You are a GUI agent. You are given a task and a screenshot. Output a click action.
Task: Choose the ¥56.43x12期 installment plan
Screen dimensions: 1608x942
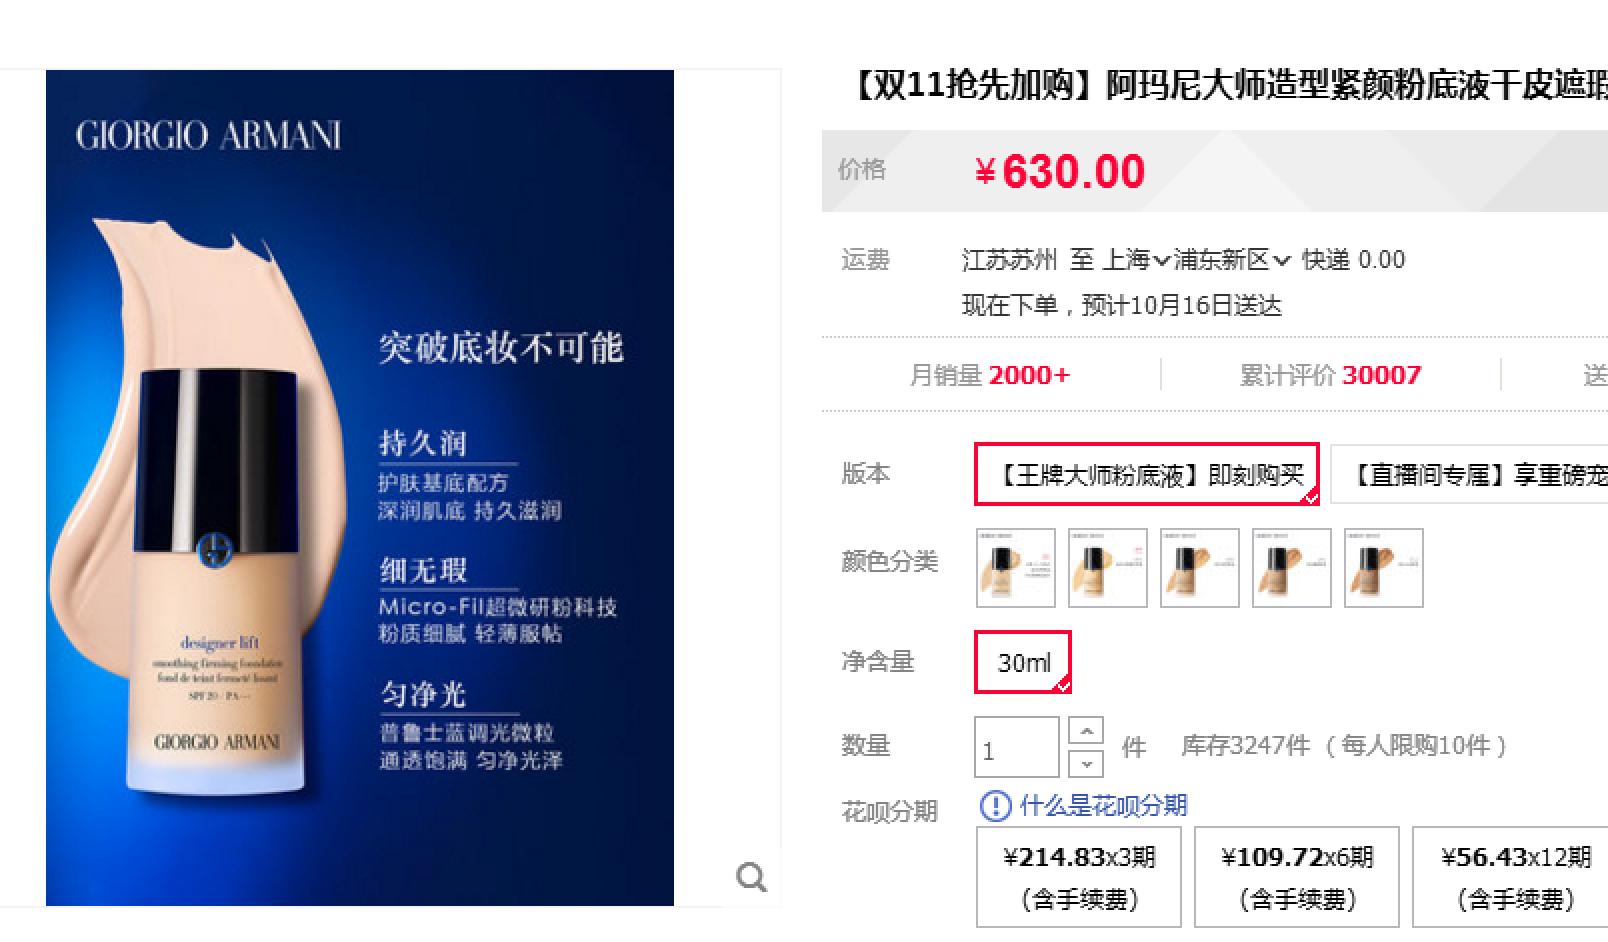click(x=1510, y=877)
